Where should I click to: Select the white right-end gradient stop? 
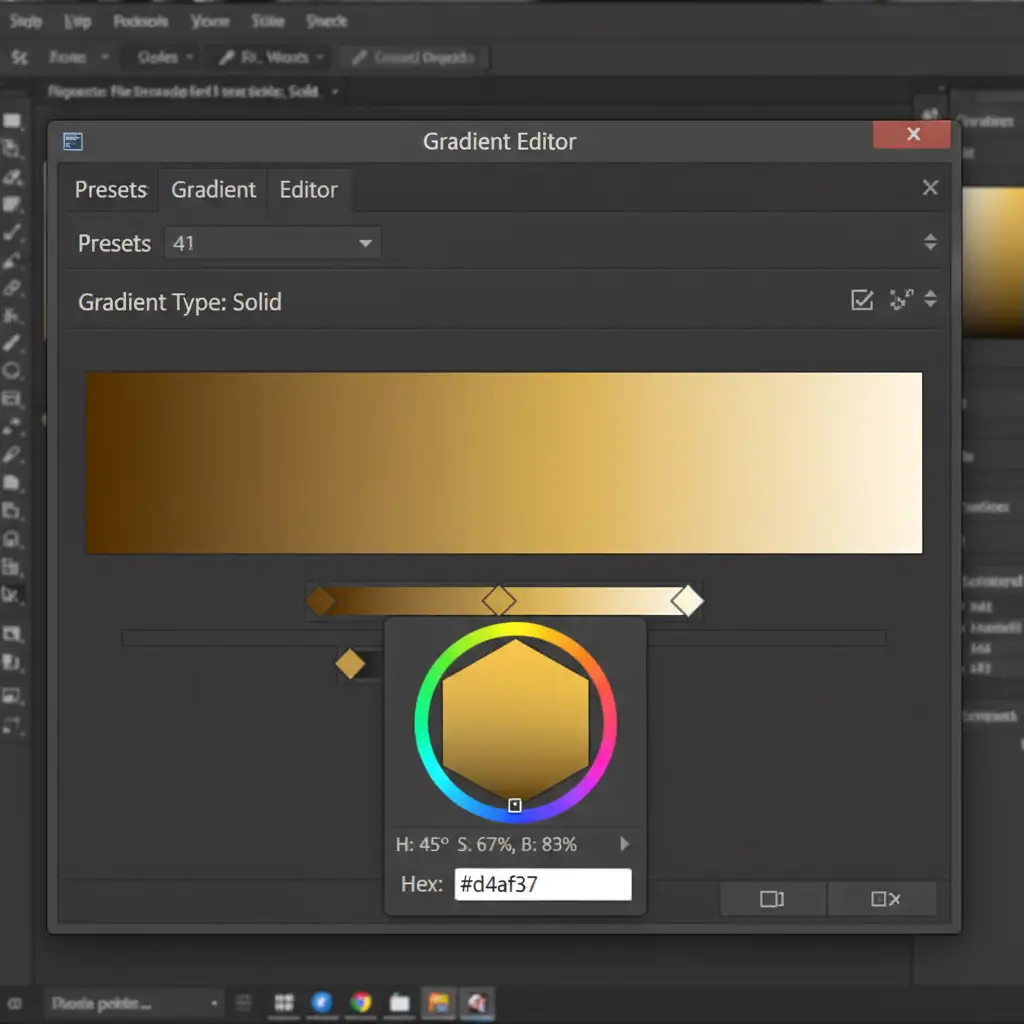coord(687,601)
